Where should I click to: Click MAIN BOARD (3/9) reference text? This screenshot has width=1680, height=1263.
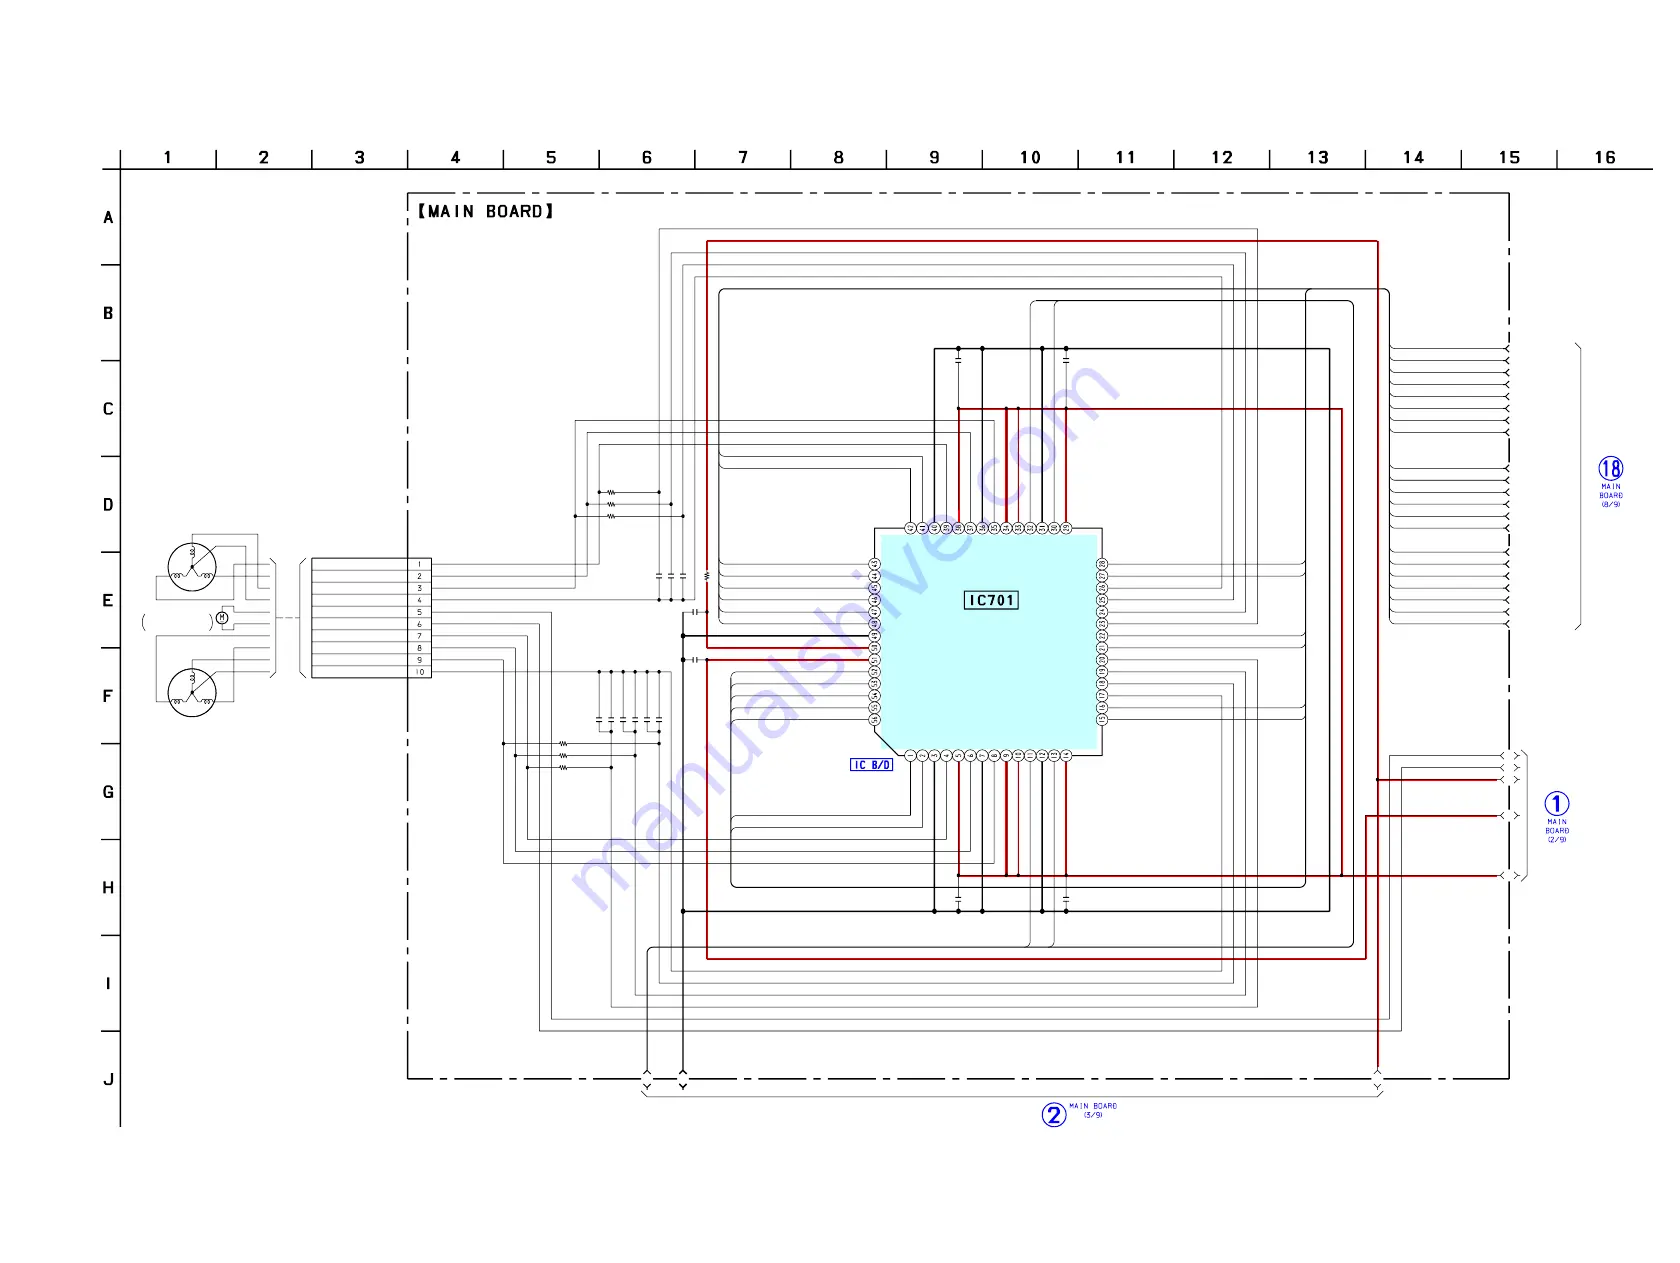(1093, 1110)
